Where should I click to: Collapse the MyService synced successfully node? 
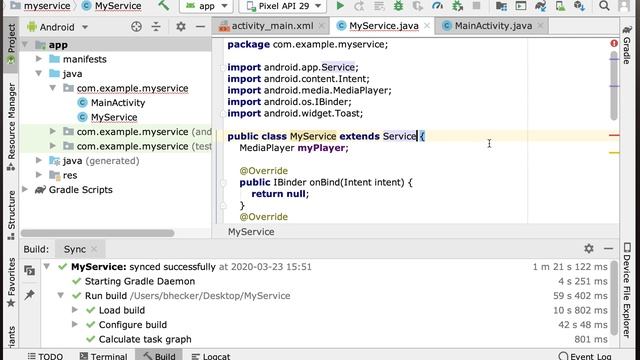click(47, 267)
